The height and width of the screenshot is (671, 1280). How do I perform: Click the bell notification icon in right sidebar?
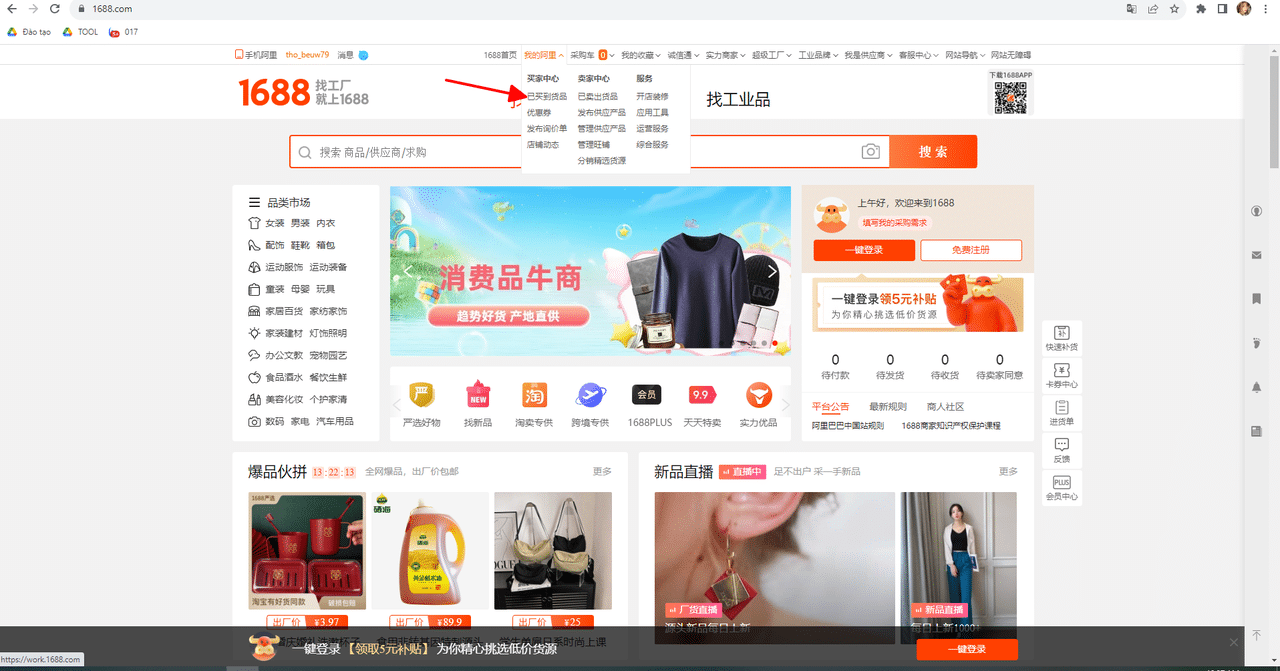point(1257,387)
